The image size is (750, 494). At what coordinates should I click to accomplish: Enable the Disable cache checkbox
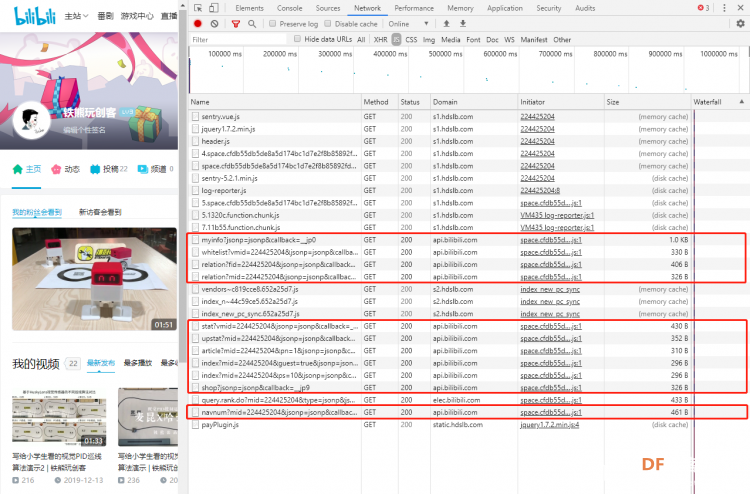point(328,23)
